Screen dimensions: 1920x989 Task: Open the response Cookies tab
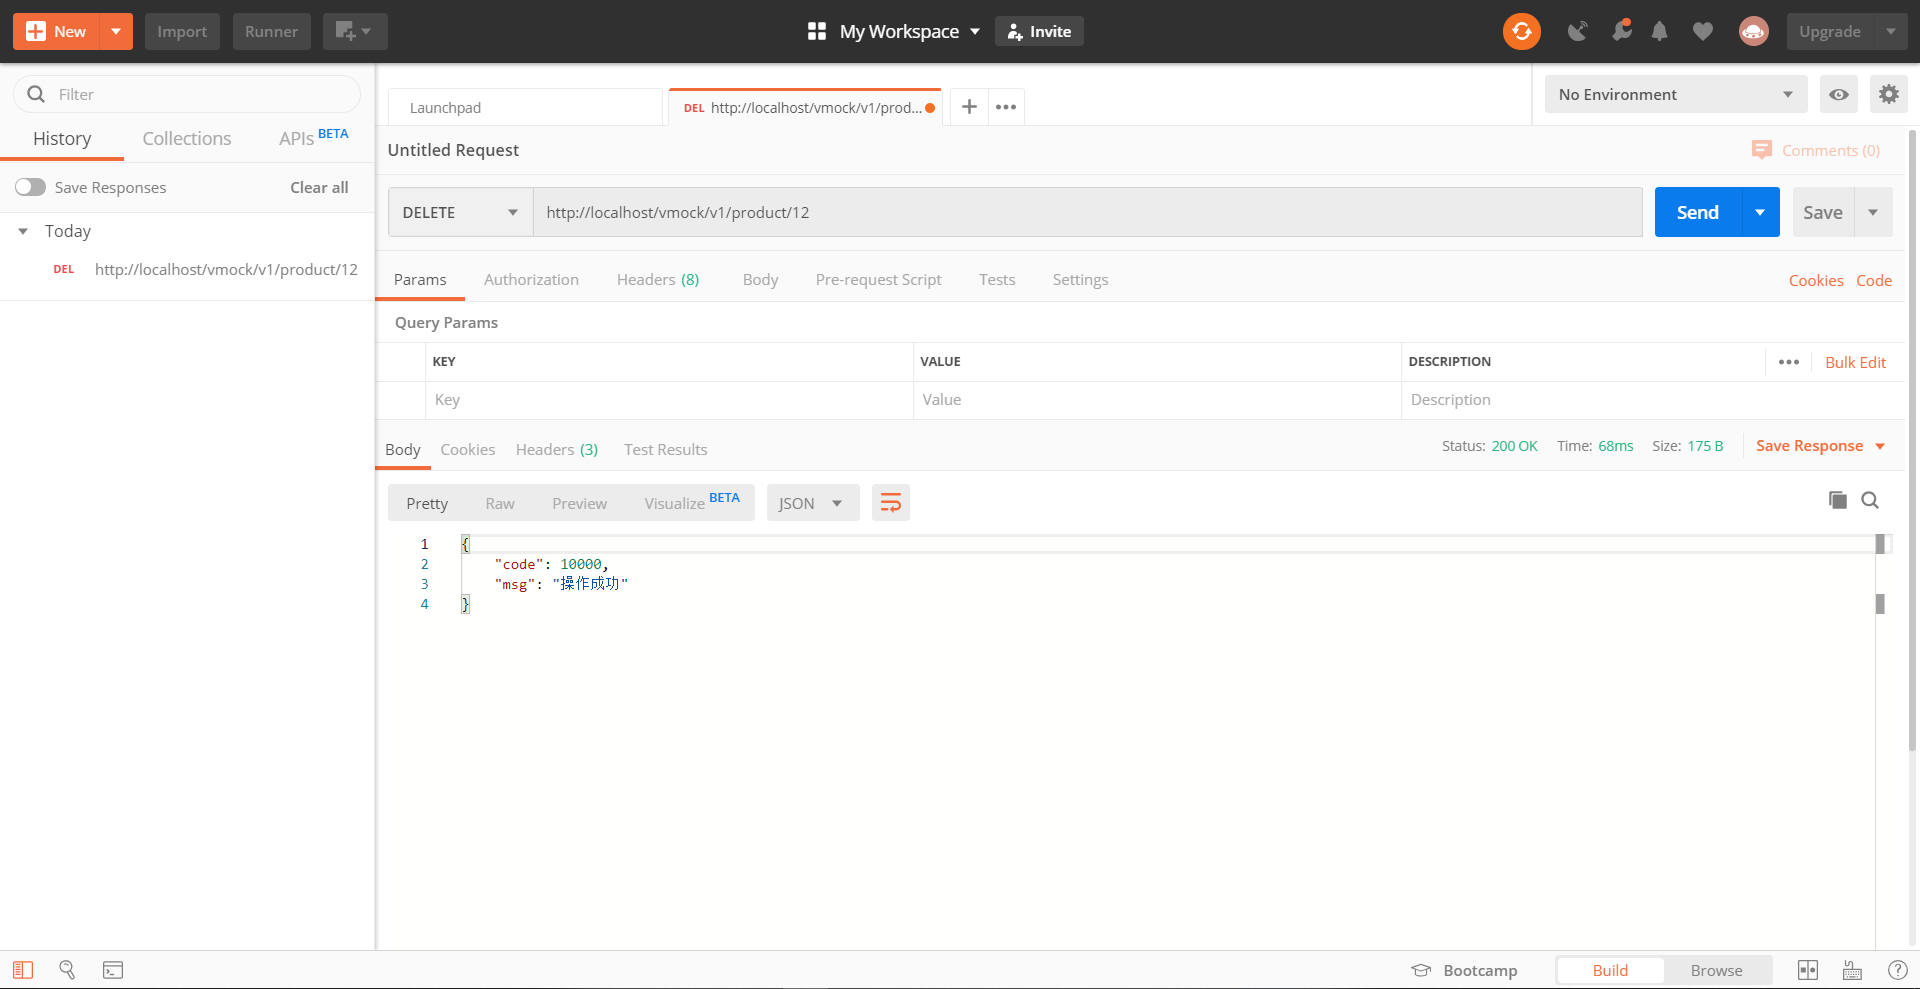(x=467, y=450)
